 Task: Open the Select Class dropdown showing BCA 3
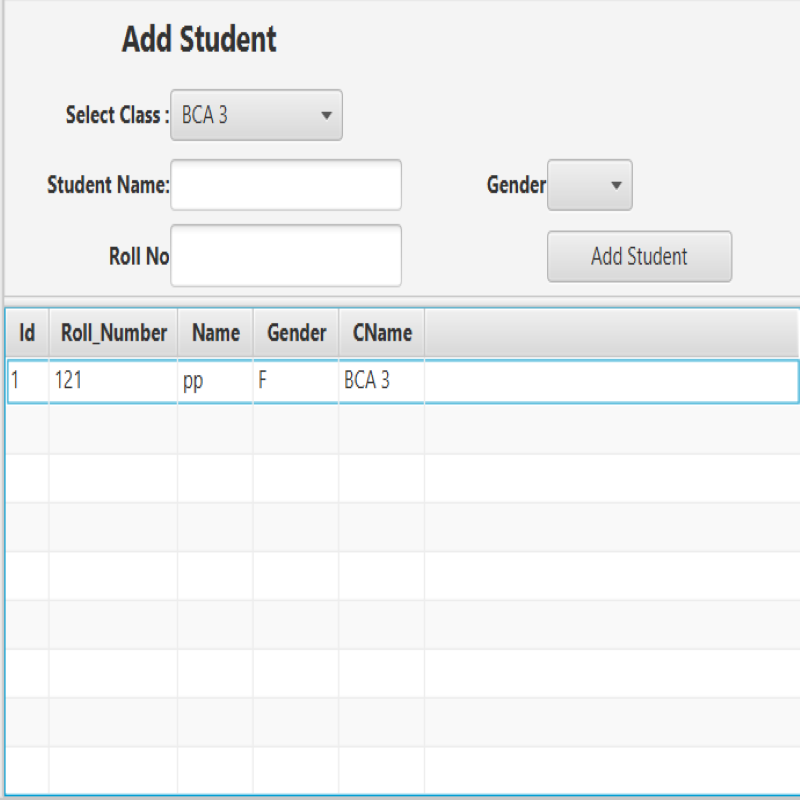(256, 115)
